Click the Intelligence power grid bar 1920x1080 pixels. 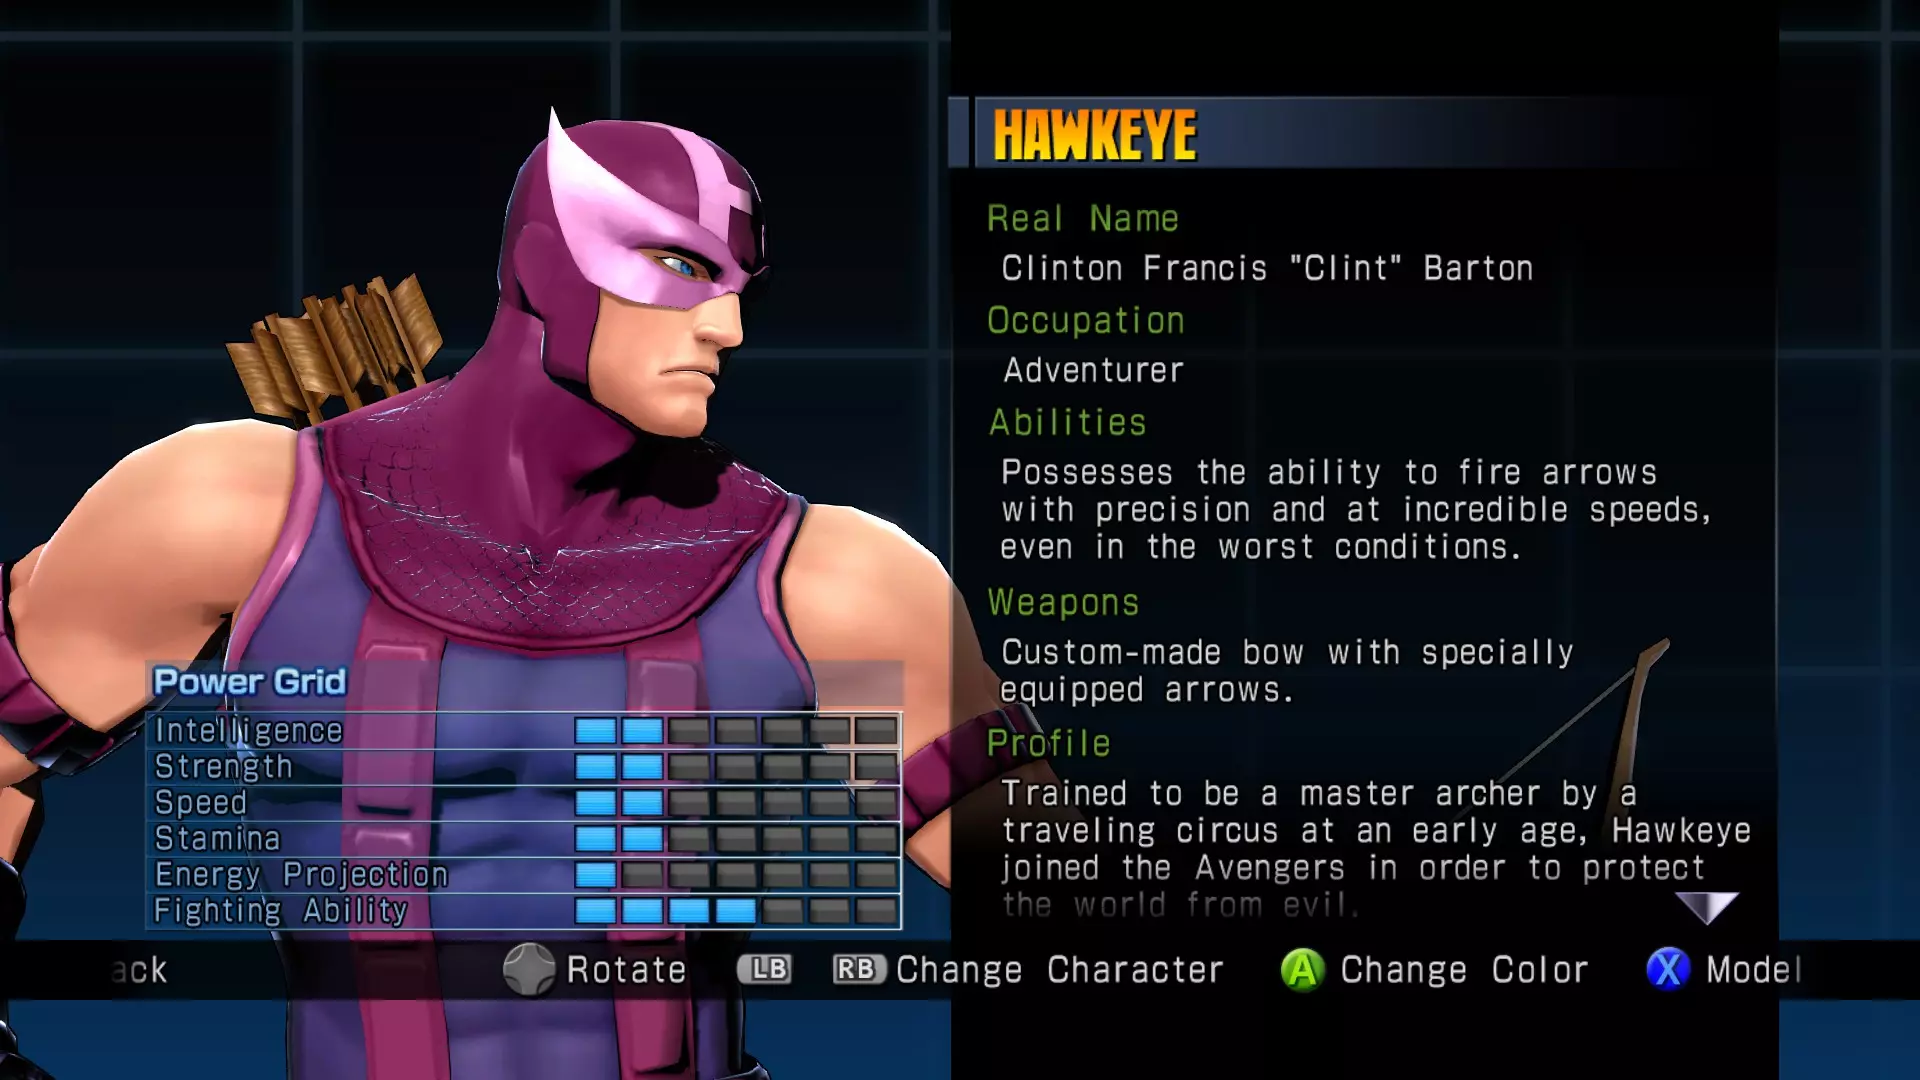pos(736,731)
